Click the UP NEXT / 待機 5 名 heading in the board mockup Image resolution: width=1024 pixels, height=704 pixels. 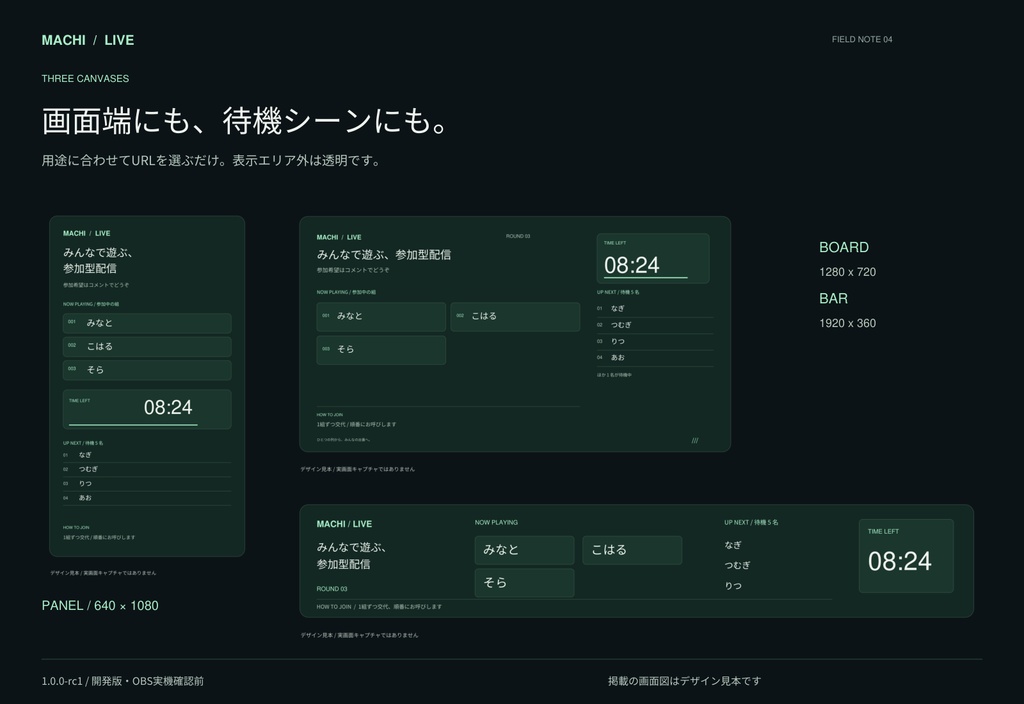pos(618,293)
